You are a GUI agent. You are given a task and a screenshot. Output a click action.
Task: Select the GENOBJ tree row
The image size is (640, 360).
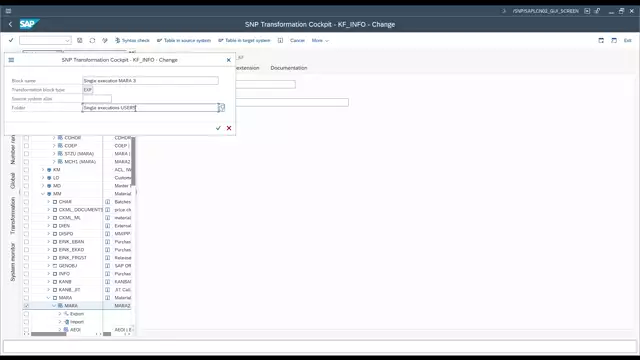click(x=68, y=266)
